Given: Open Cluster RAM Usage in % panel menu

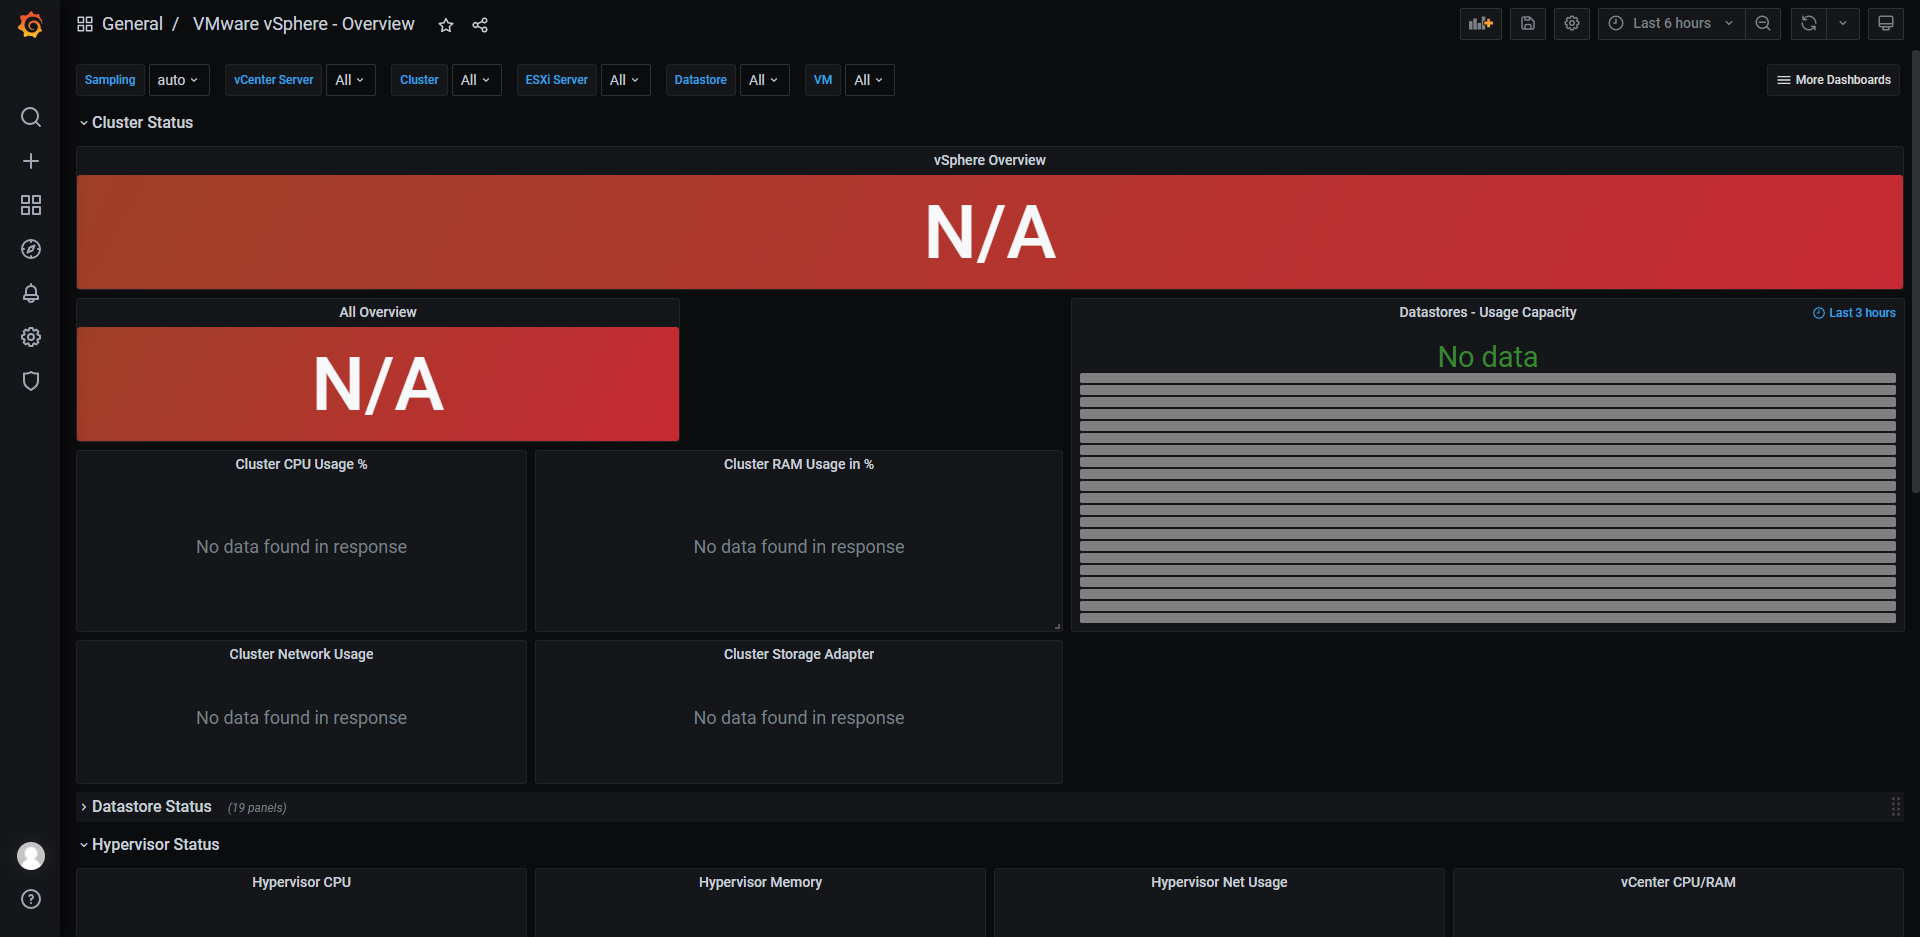Looking at the screenshot, I should pos(799,464).
